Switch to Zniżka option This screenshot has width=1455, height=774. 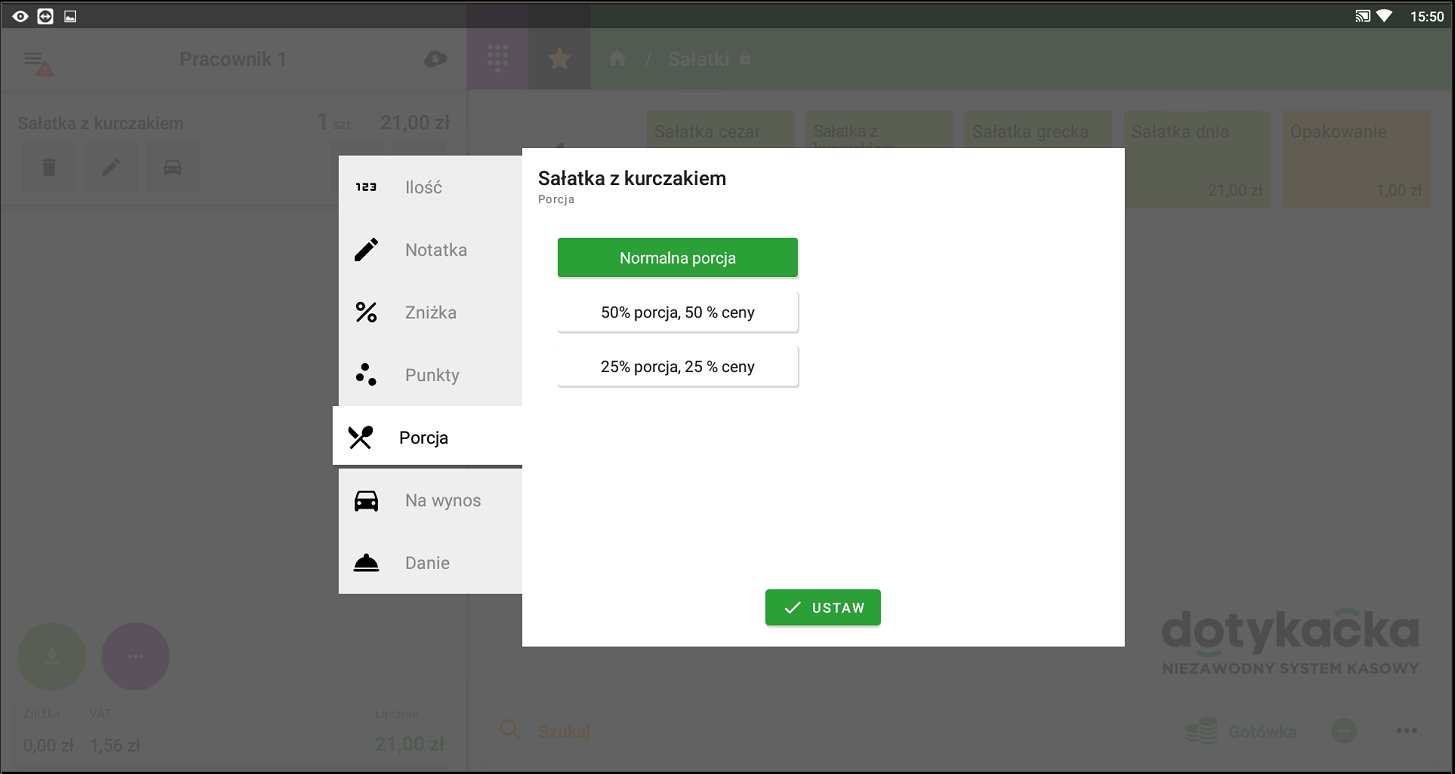(x=430, y=313)
